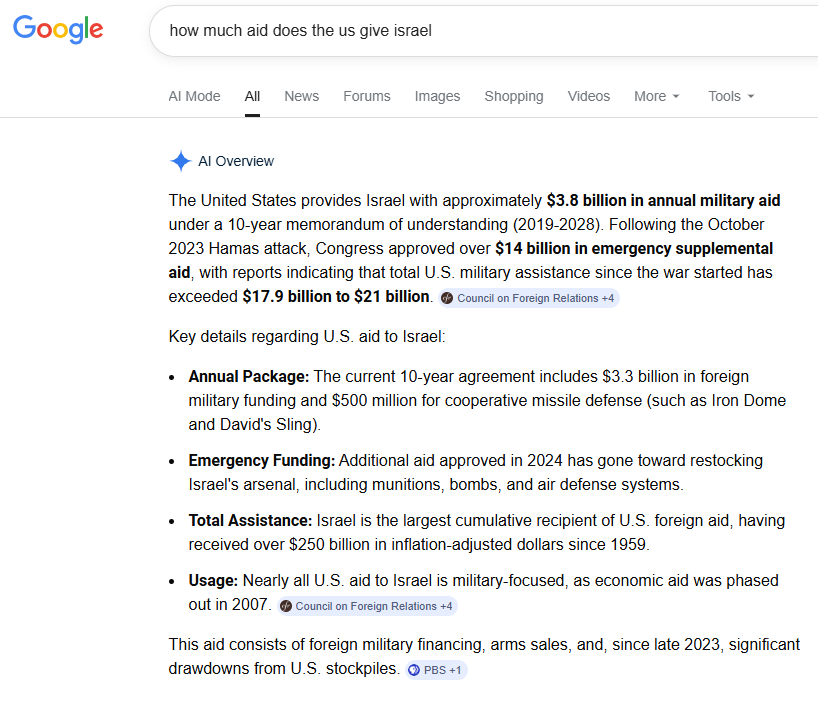Click the PBS source icon
The image size is (818, 711).
click(x=414, y=670)
